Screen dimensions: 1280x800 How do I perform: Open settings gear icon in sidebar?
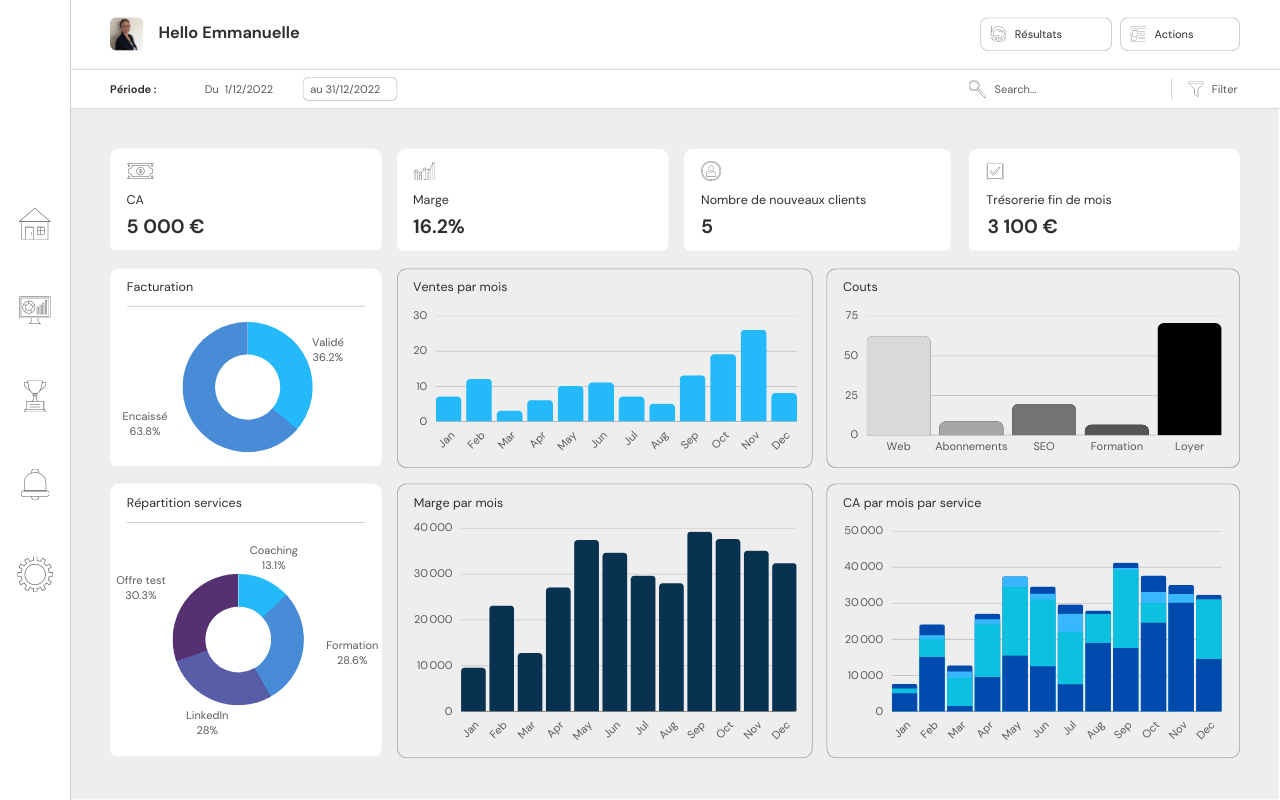point(35,574)
